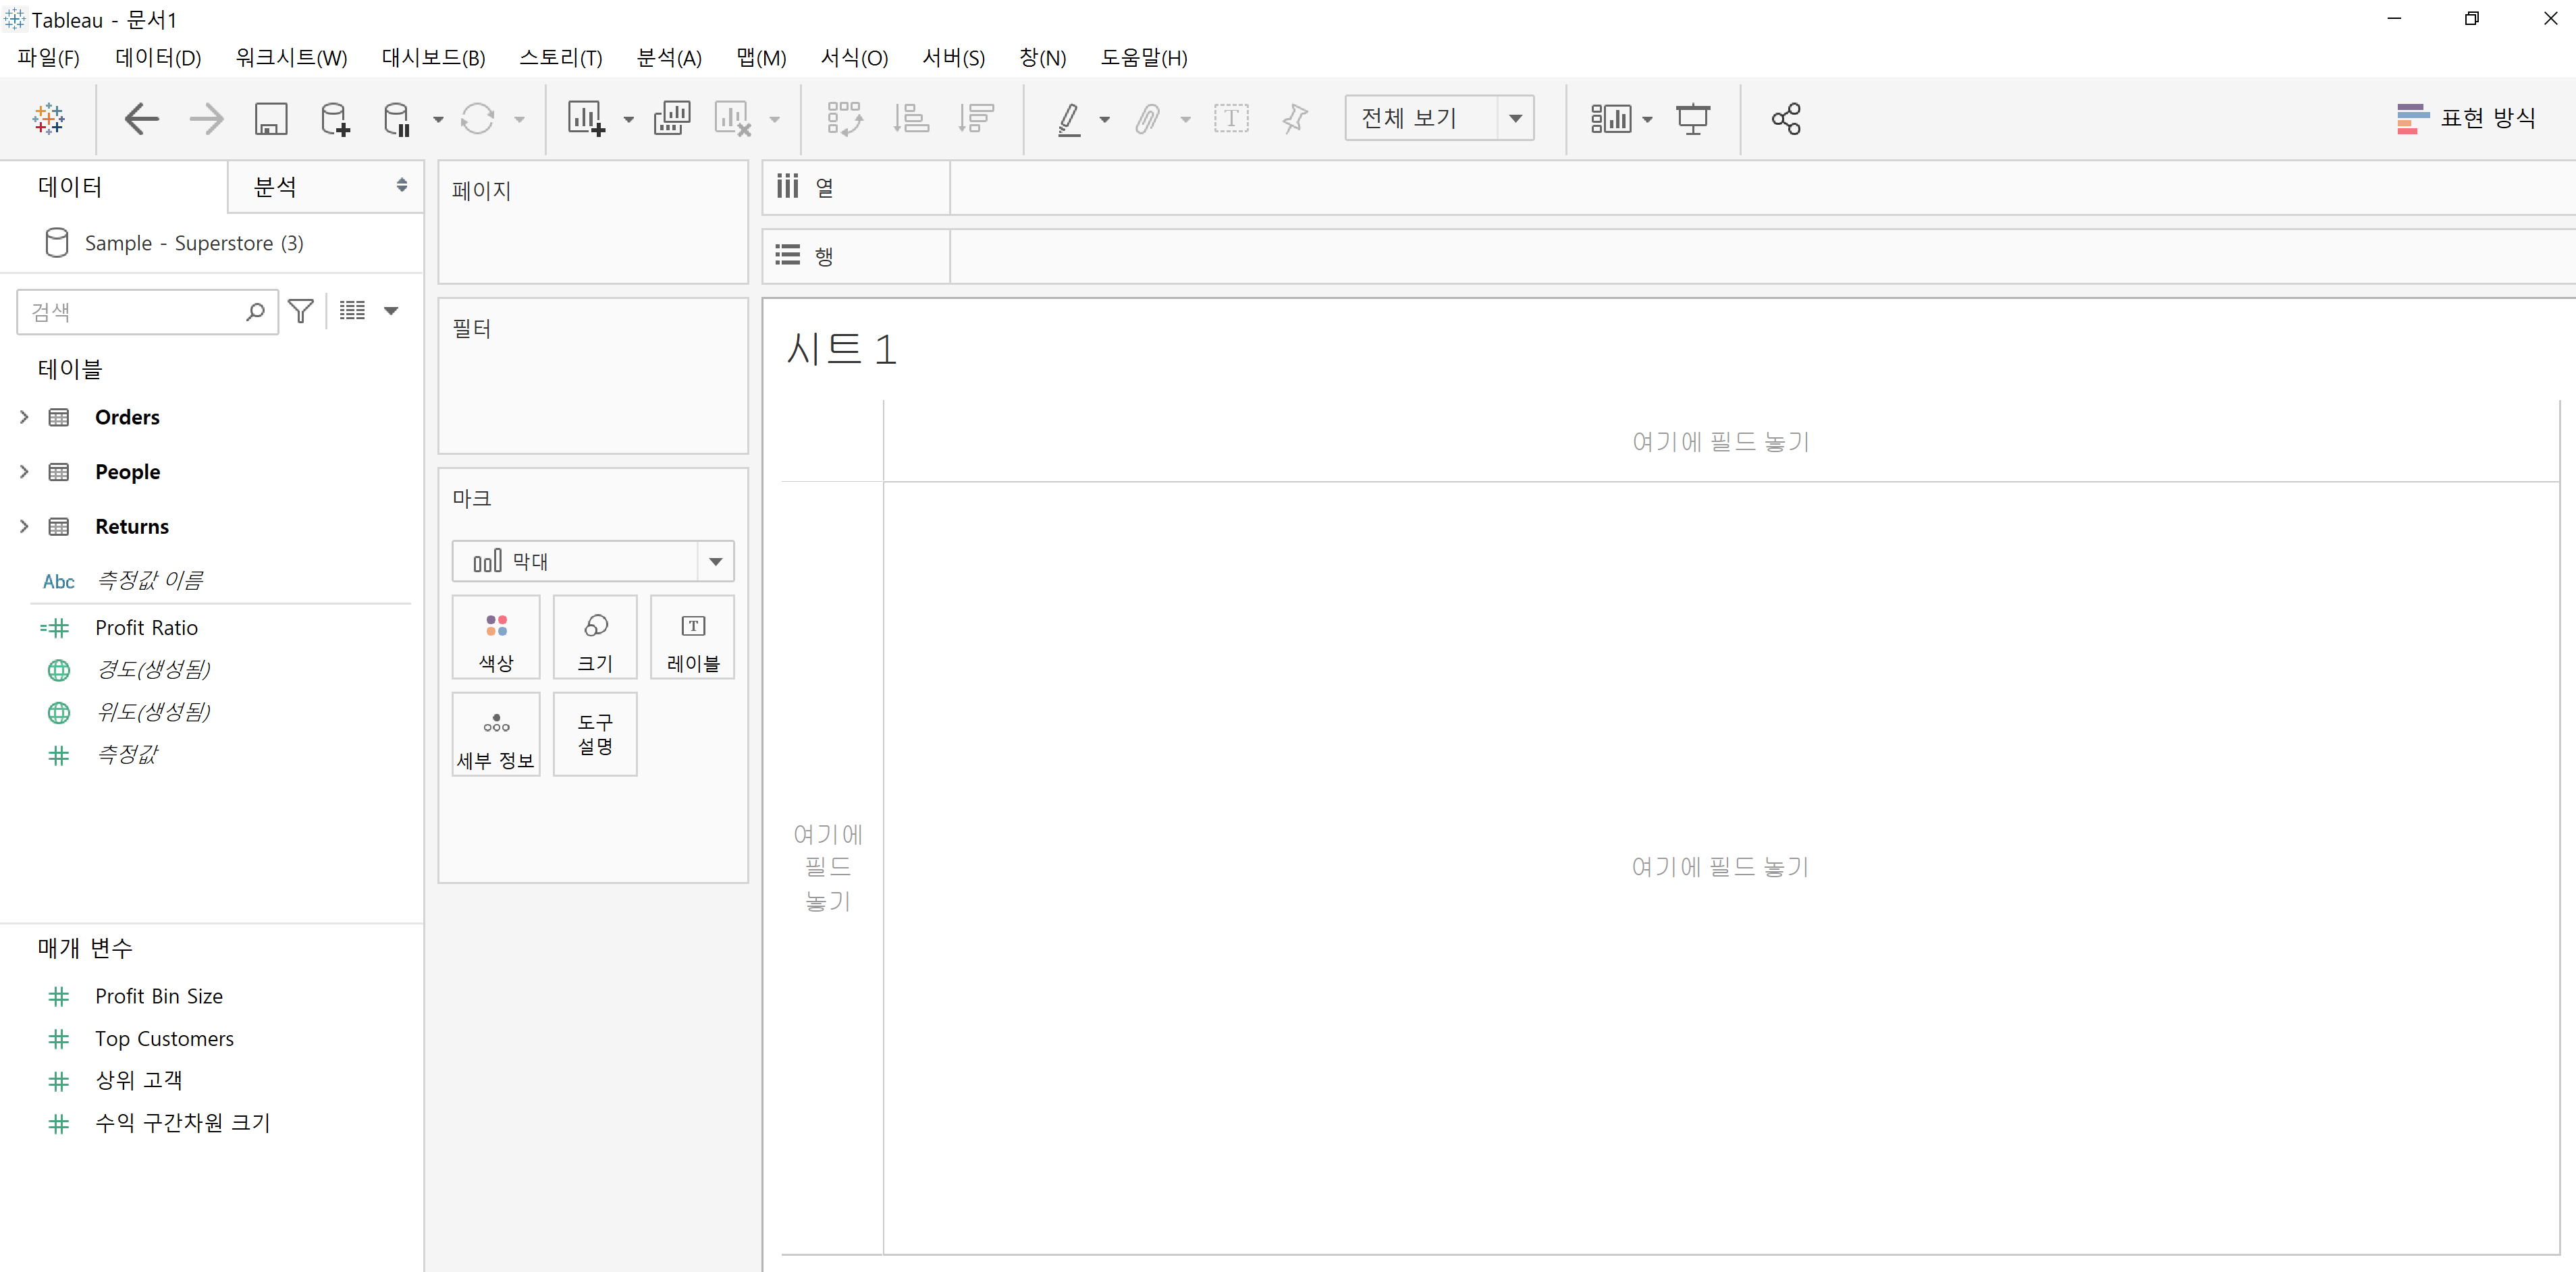Toggle the Show Me (표현 방식) panel
Screen dimensions: 2576x1272
click(x=2466, y=119)
